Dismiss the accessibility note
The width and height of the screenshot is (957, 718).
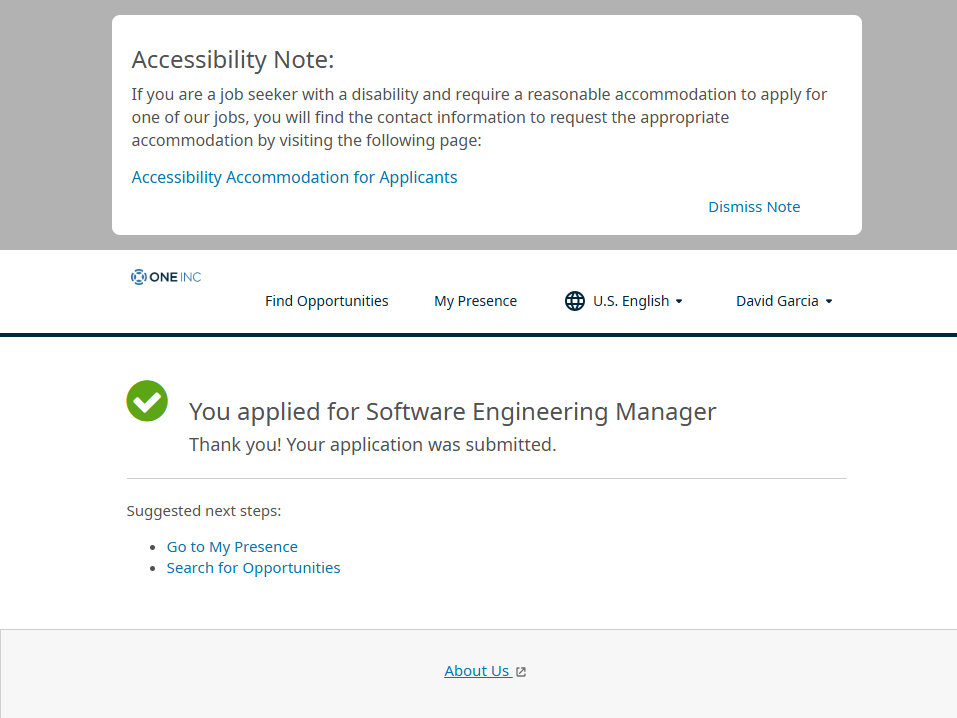(754, 207)
